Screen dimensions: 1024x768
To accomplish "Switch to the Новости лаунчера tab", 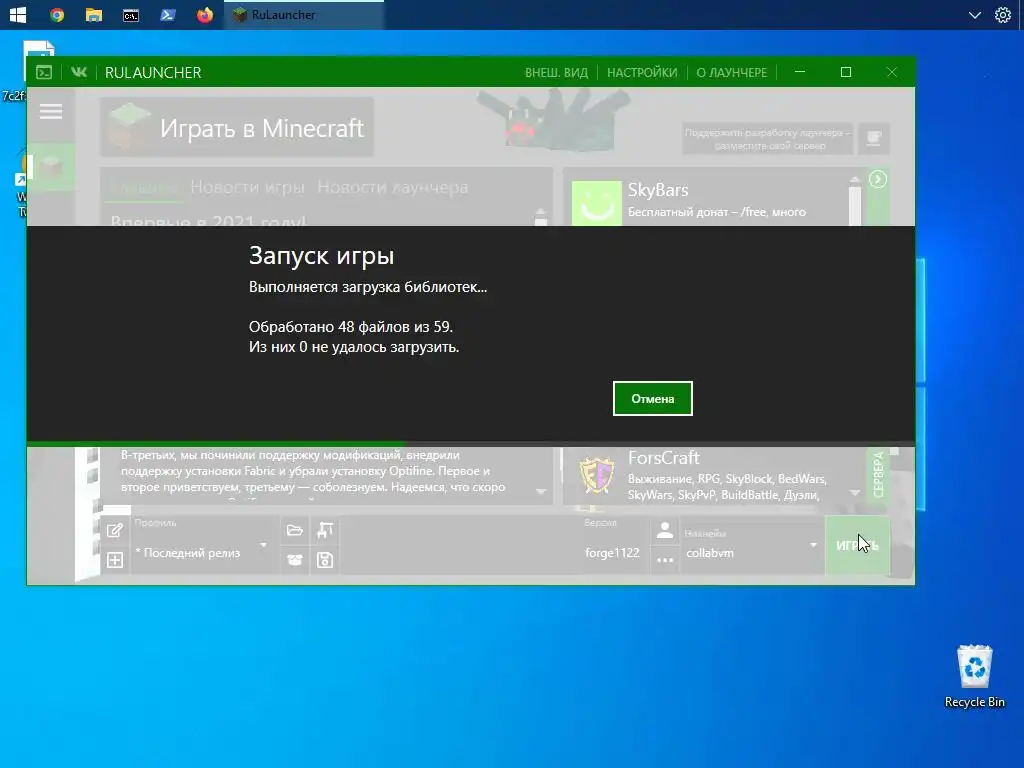I will (392, 187).
